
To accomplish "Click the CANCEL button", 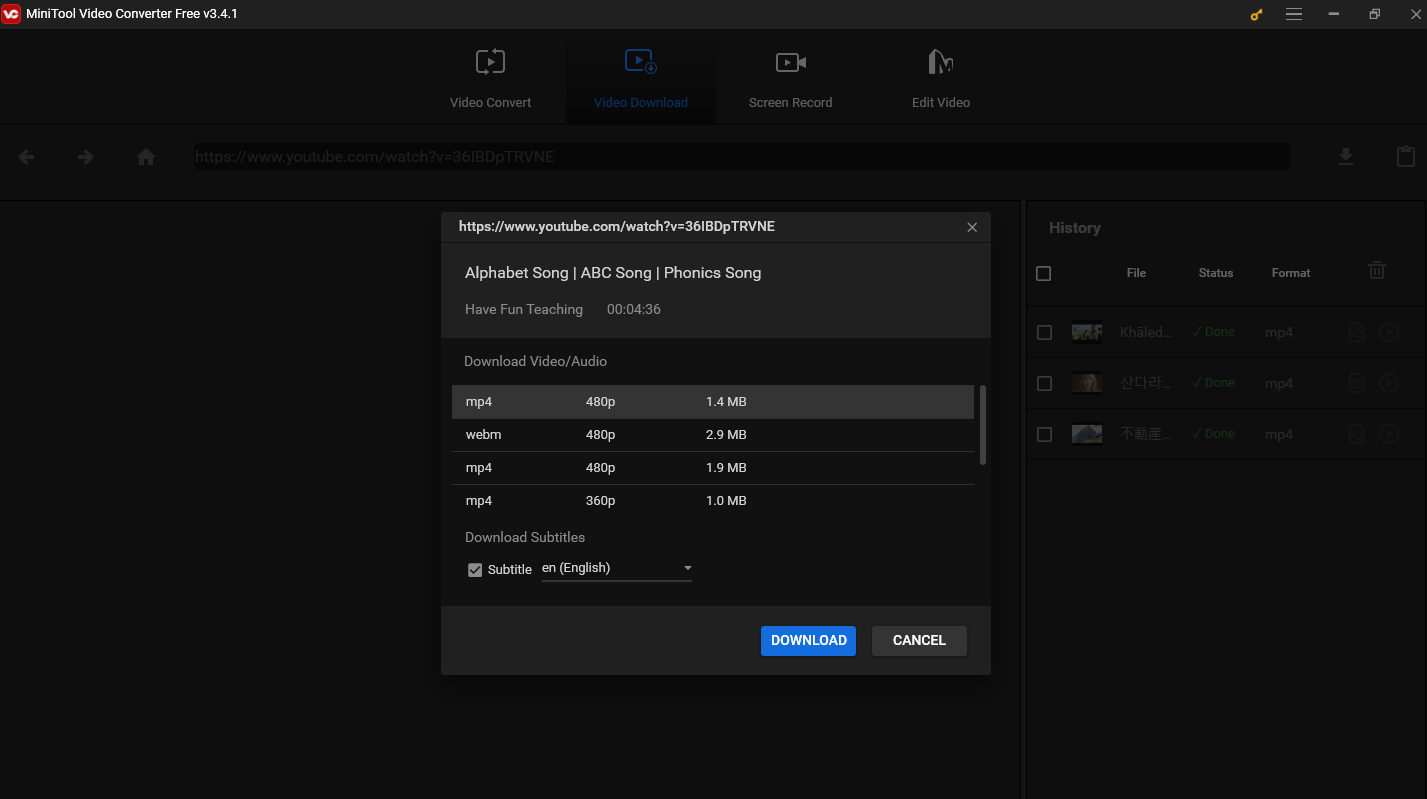I will pyautogui.click(x=919, y=641).
